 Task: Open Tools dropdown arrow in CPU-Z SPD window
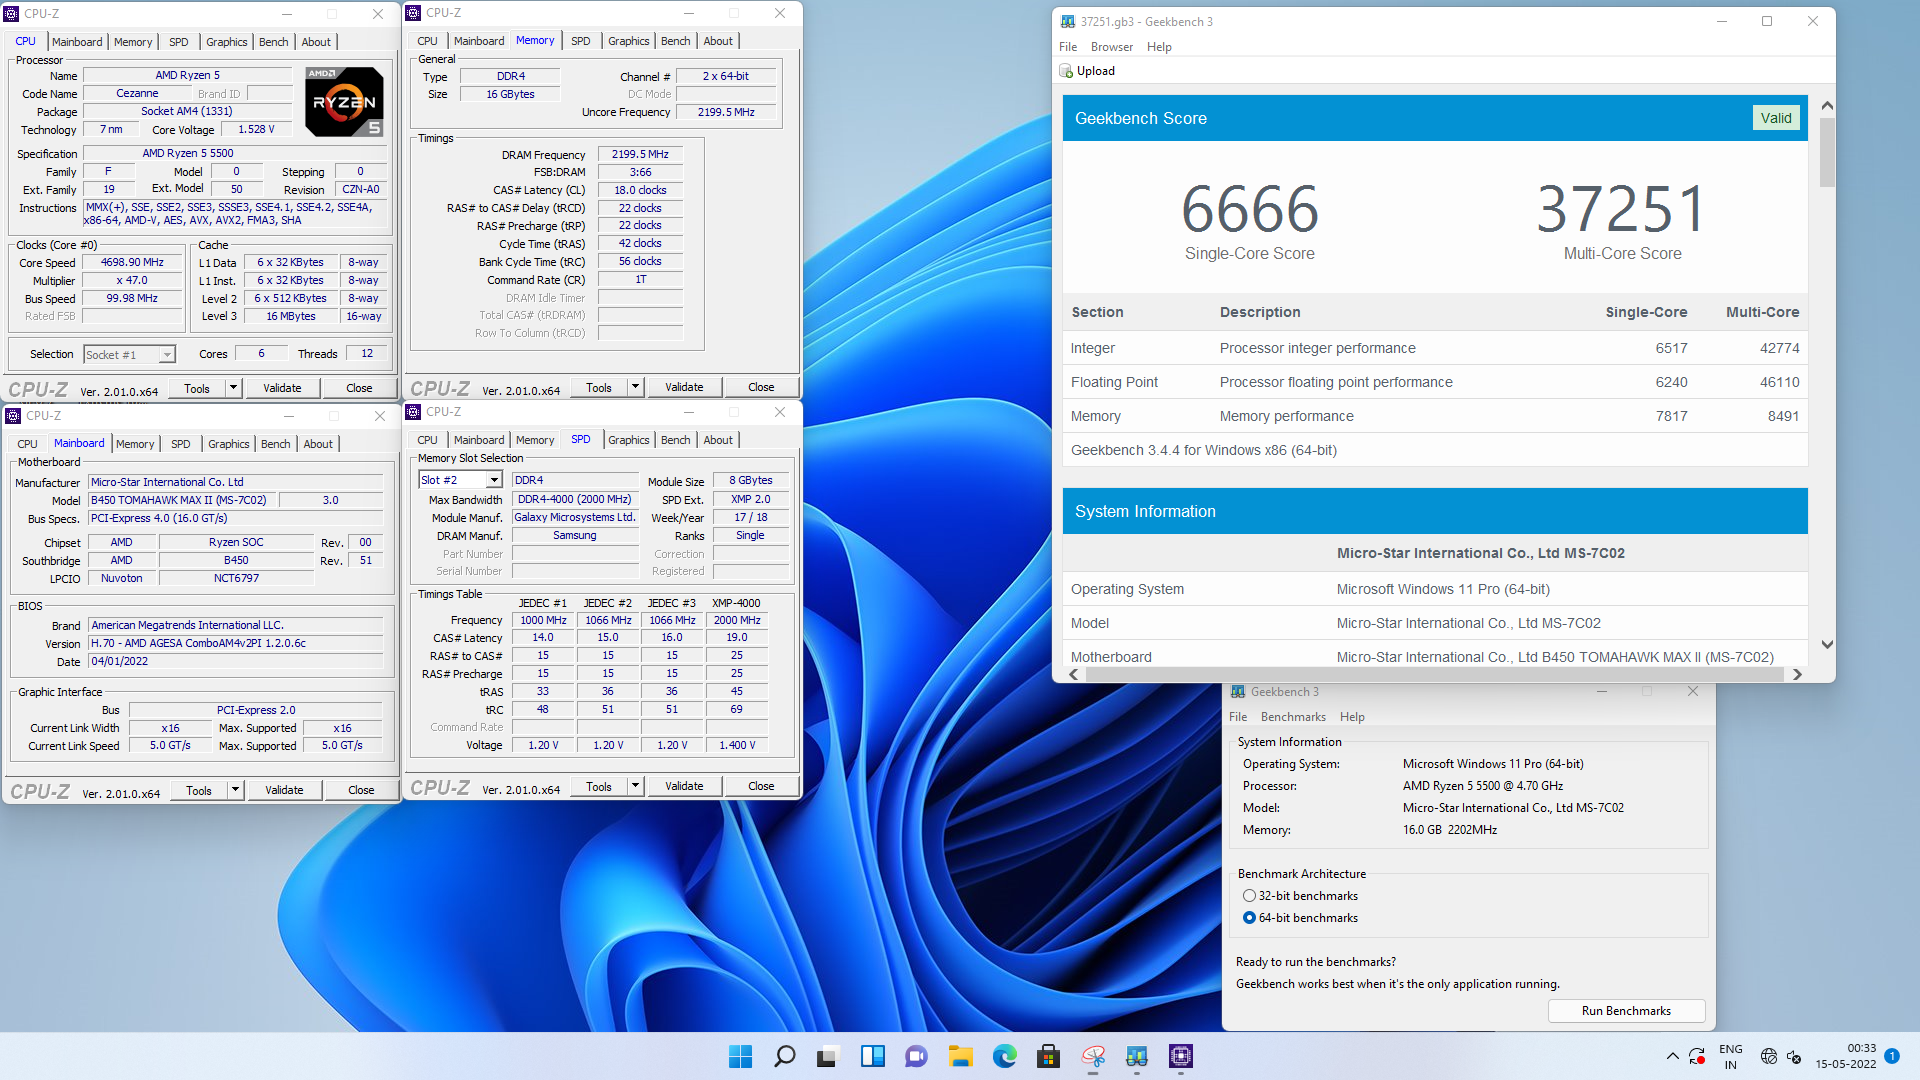635,786
